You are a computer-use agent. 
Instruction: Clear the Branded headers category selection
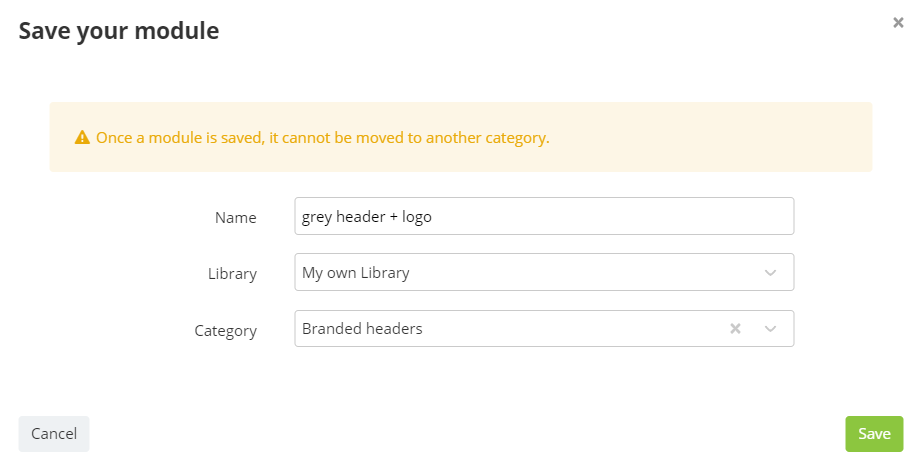tap(735, 328)
